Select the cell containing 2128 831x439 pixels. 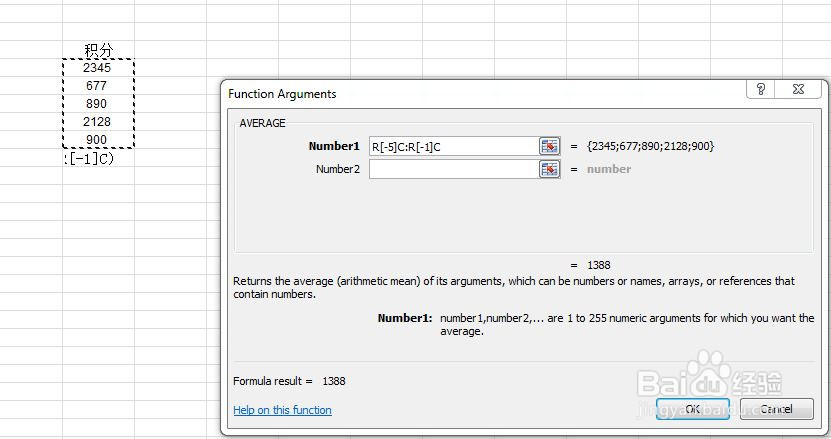[x=99, y=121]
